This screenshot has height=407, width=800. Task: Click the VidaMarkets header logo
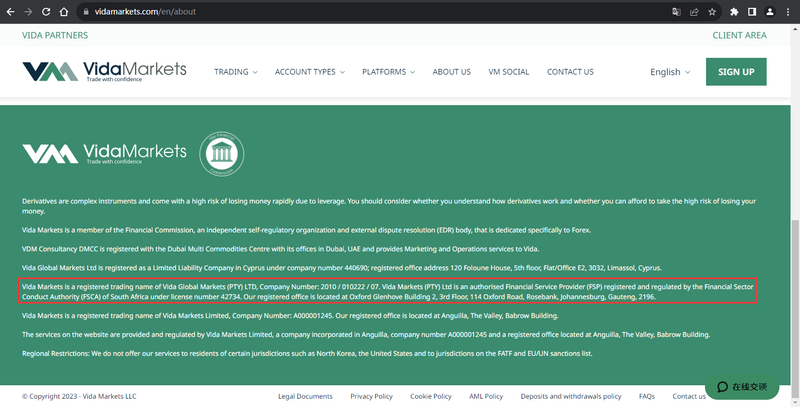105,71
